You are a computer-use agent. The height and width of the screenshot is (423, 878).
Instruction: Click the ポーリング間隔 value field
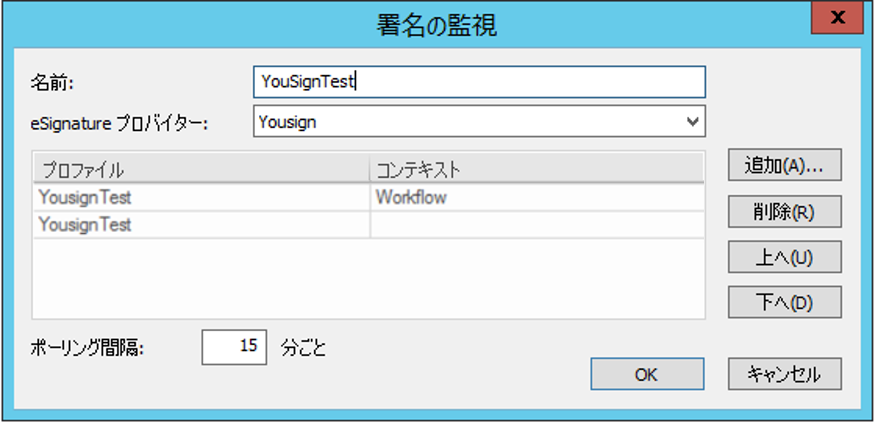234,347
